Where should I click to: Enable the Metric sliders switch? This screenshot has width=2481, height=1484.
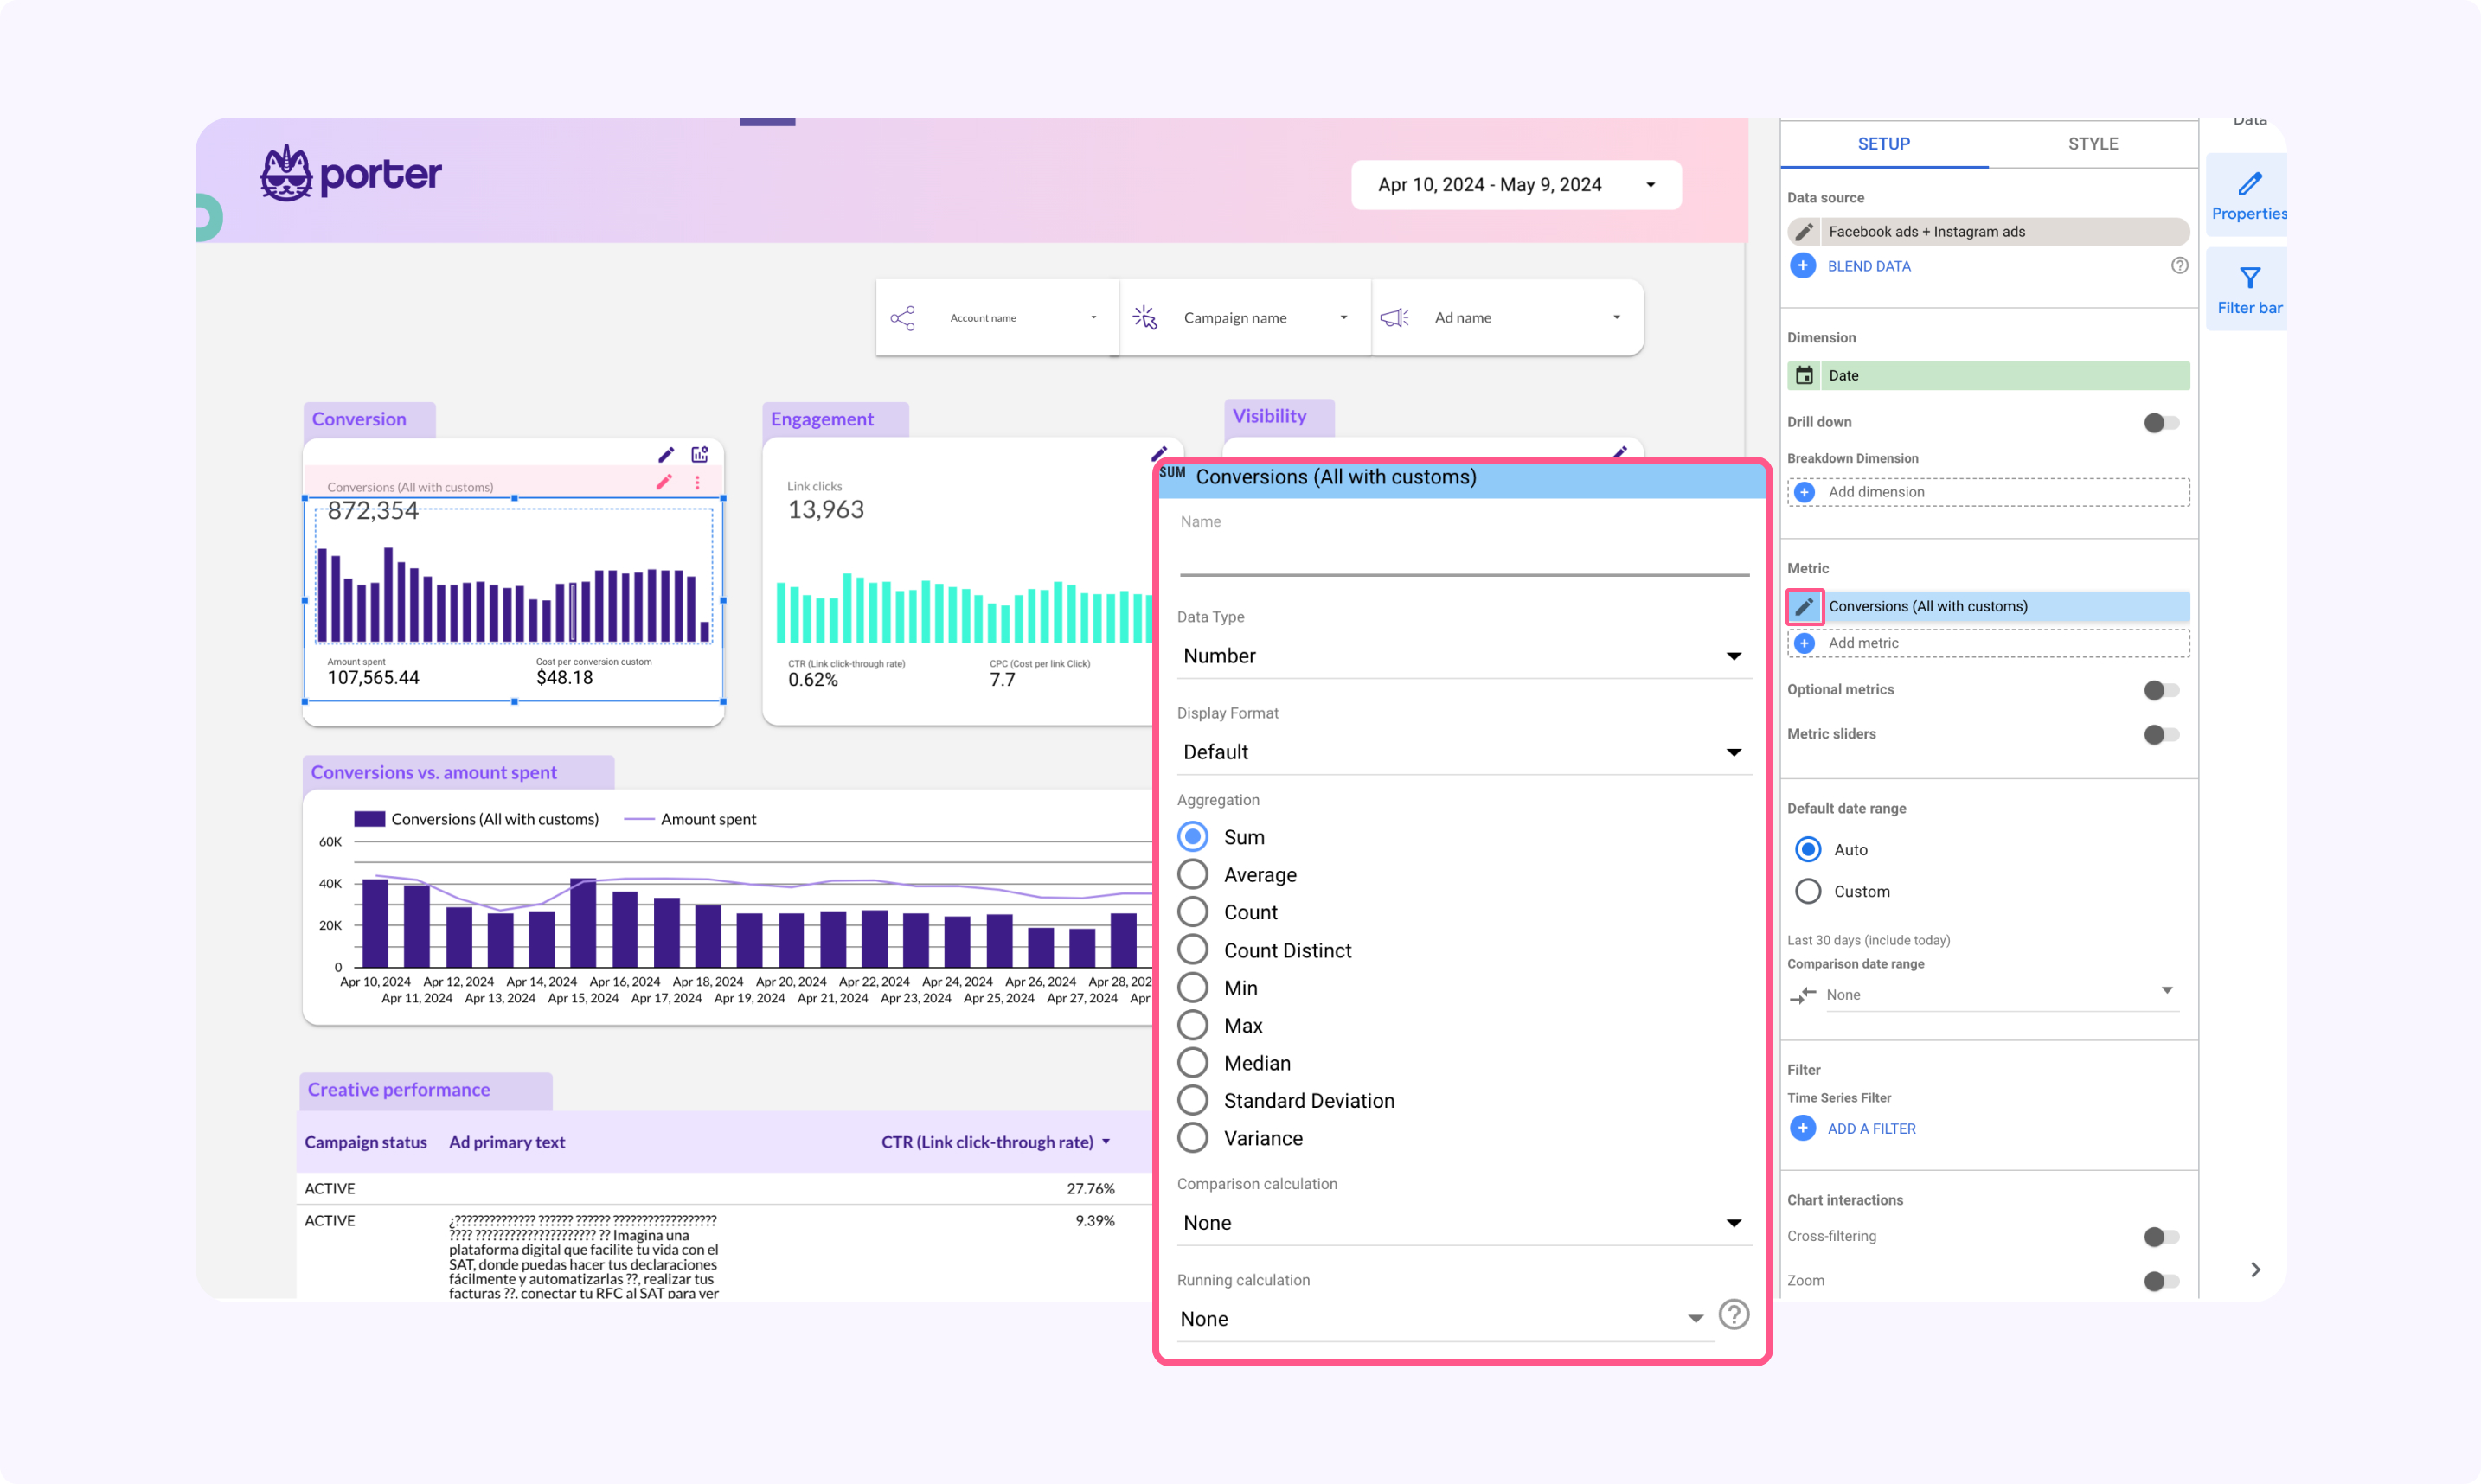[2161, 735]
